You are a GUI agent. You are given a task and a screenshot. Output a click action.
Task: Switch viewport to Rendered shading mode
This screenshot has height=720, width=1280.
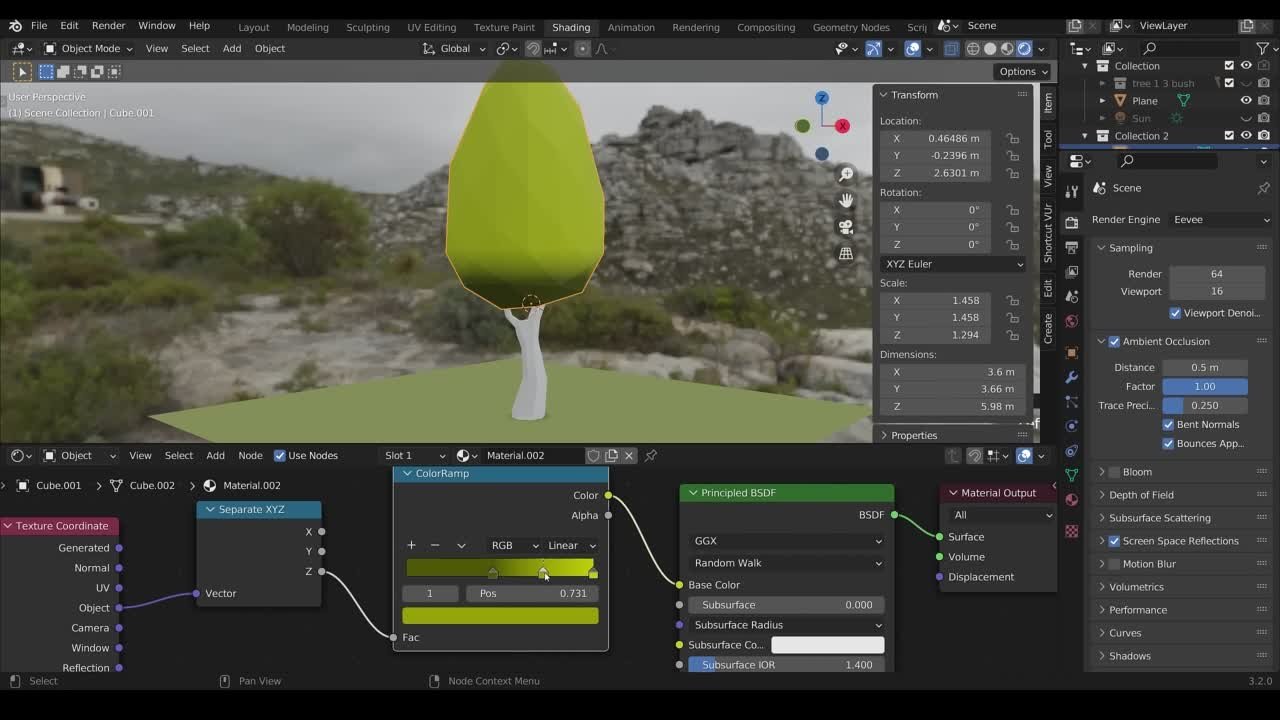pos(1024,48)
